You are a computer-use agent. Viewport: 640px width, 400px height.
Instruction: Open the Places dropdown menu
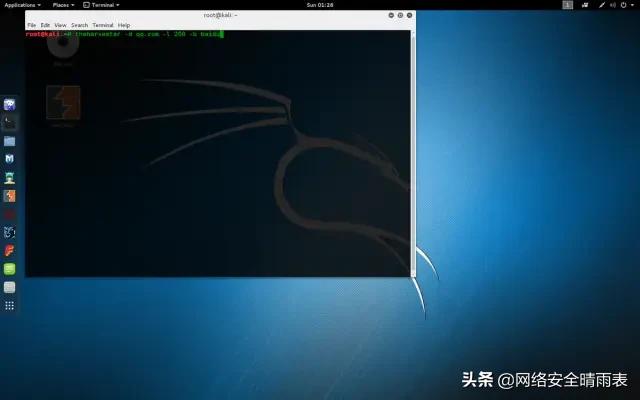tap(63, 5)
